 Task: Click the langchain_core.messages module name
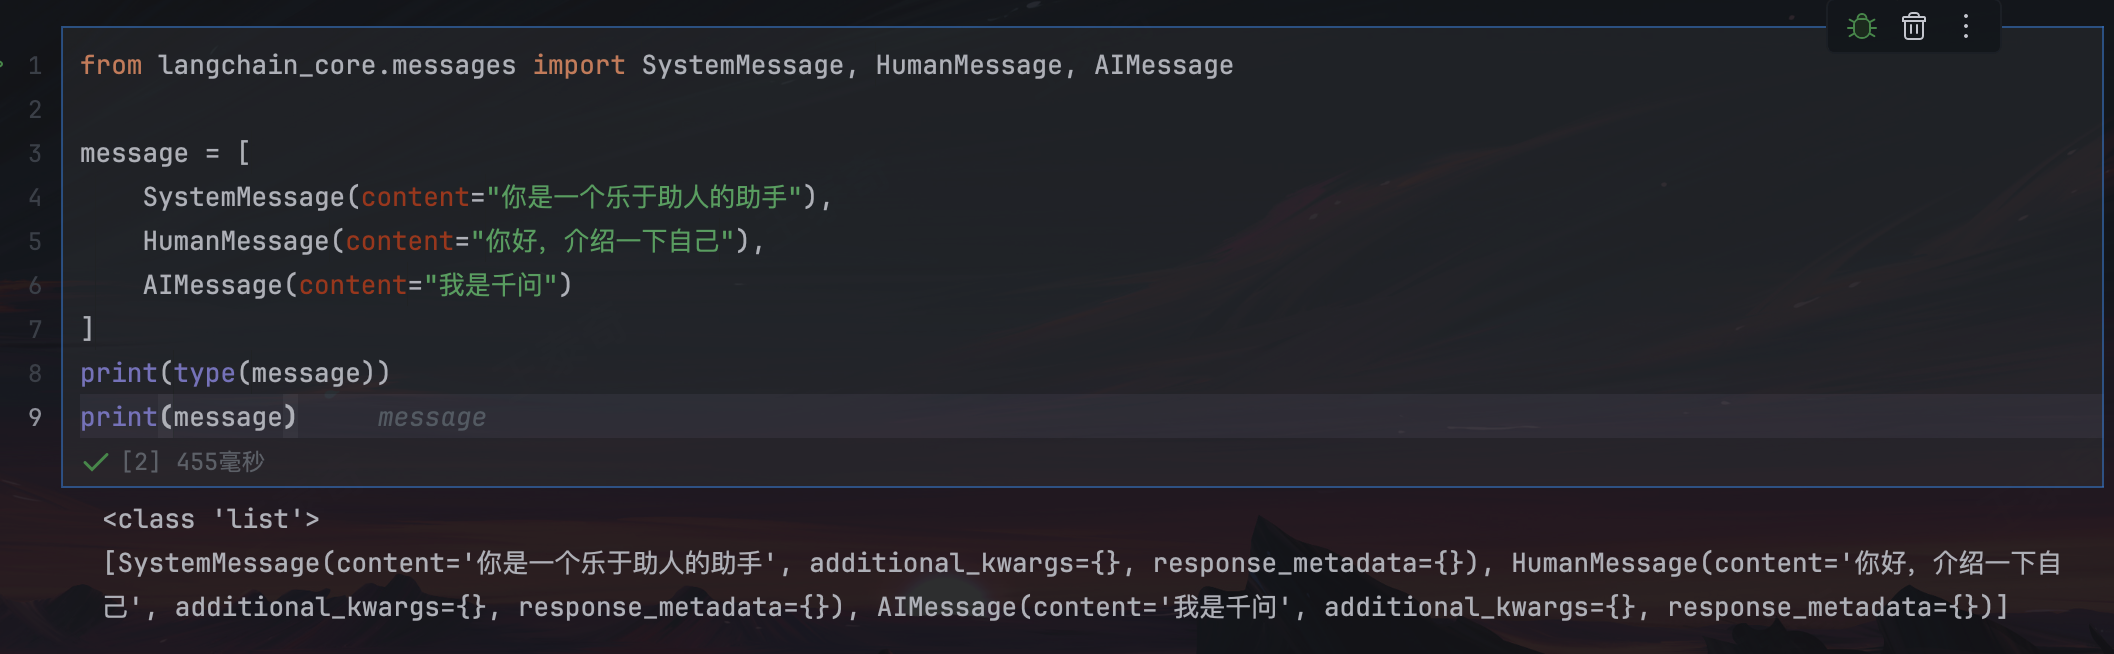[337, 65]
